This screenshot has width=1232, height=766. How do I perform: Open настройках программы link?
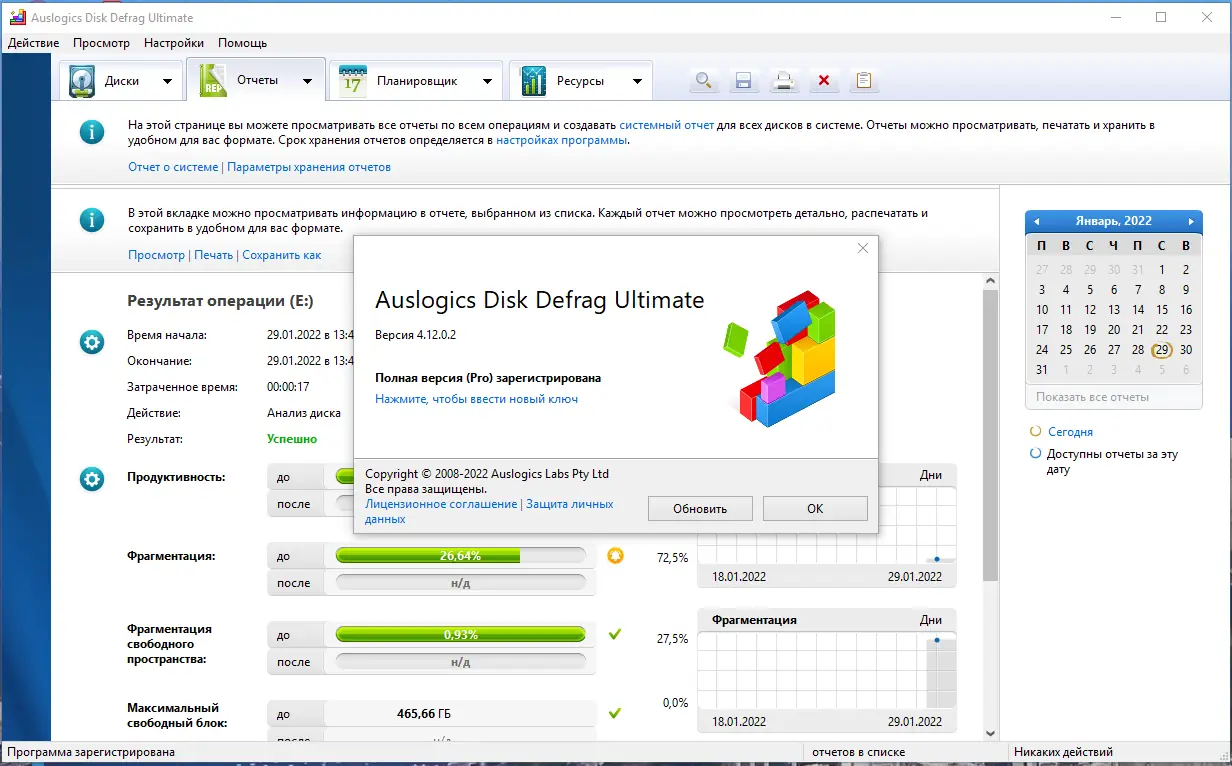coord(562,140)
